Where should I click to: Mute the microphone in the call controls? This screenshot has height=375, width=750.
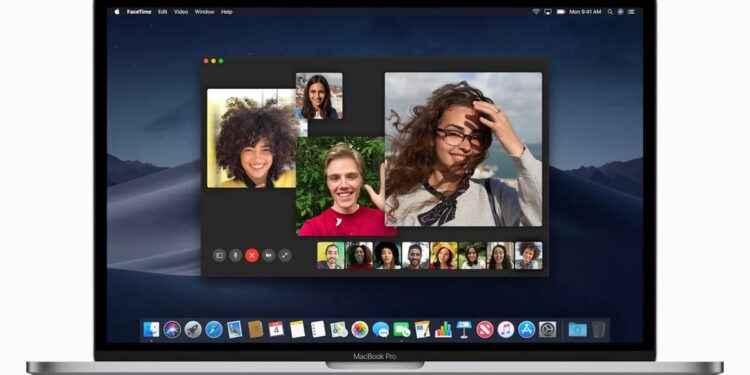[x=235, y=255]
